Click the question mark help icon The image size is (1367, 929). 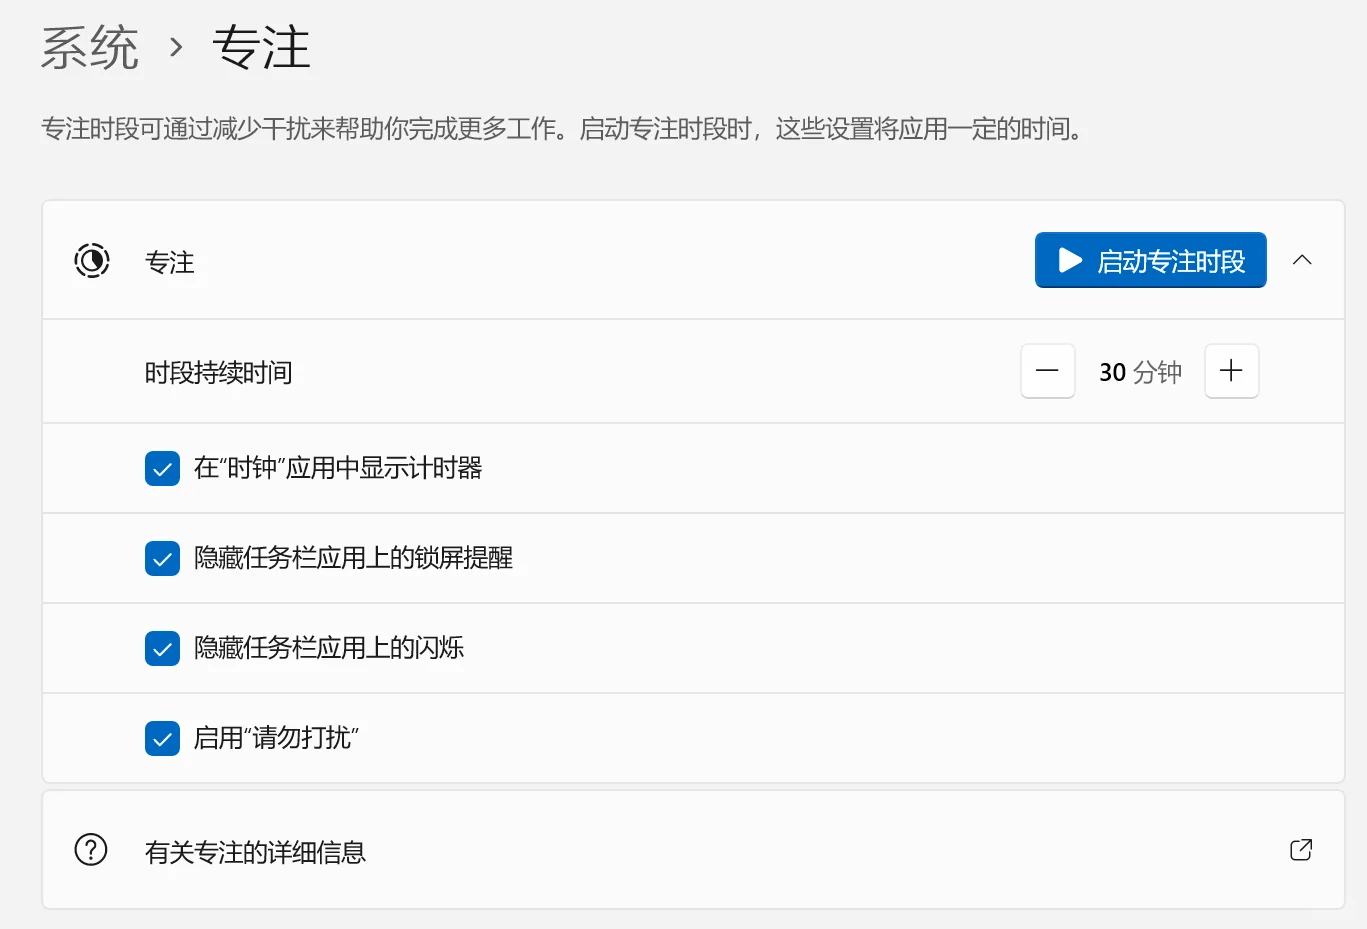(x=90, y=849)
